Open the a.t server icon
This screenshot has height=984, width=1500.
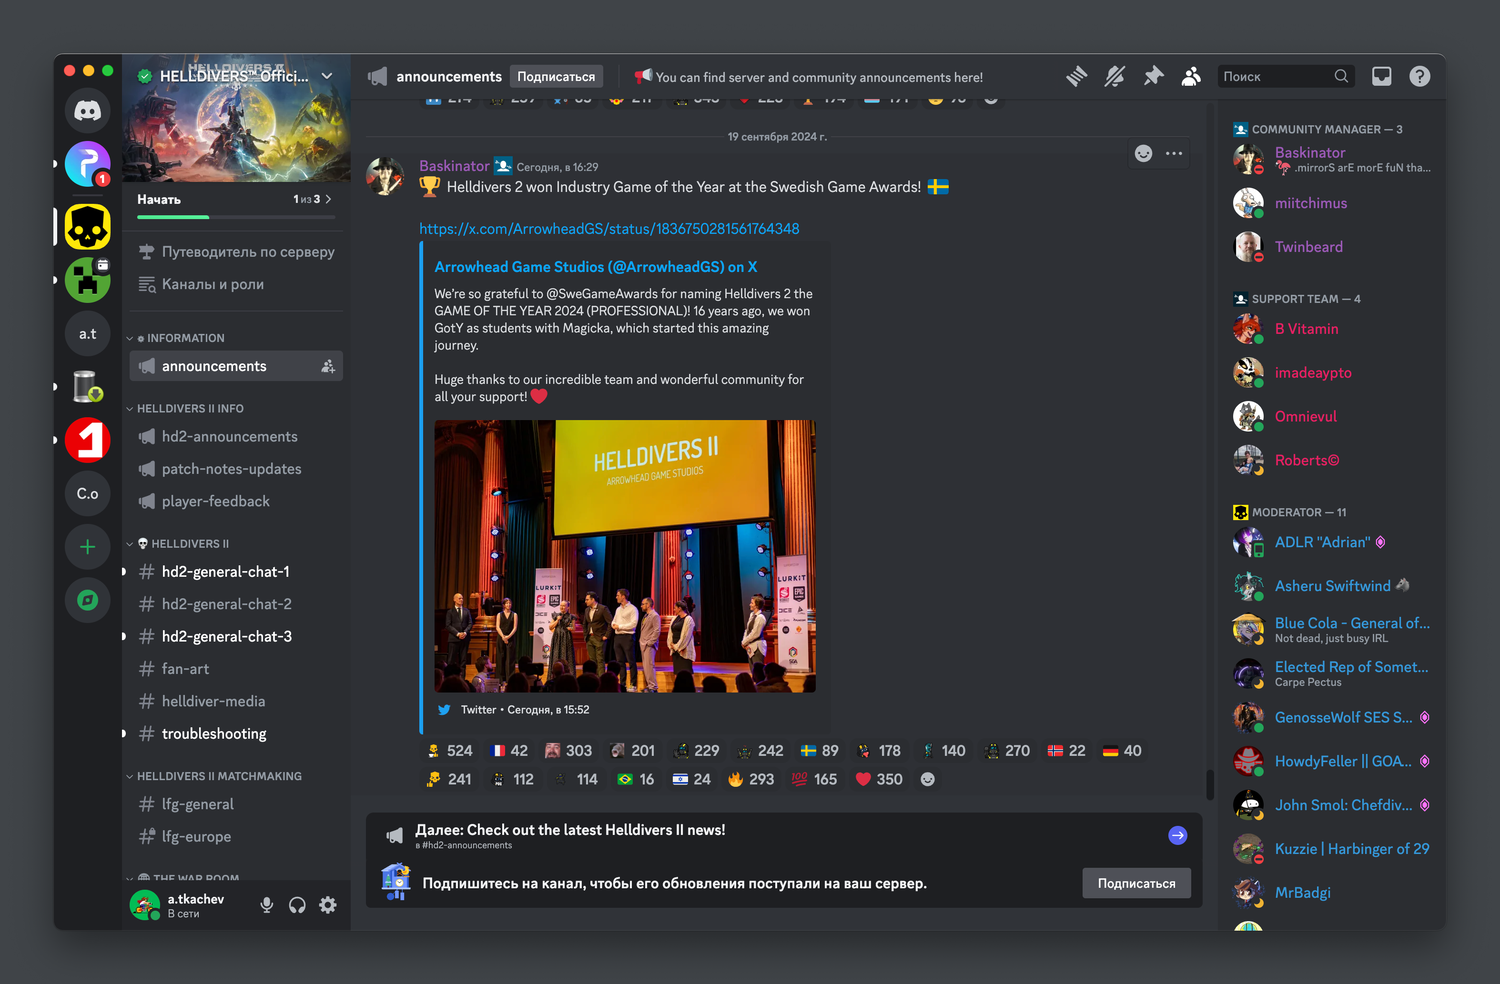coord(88,334)
